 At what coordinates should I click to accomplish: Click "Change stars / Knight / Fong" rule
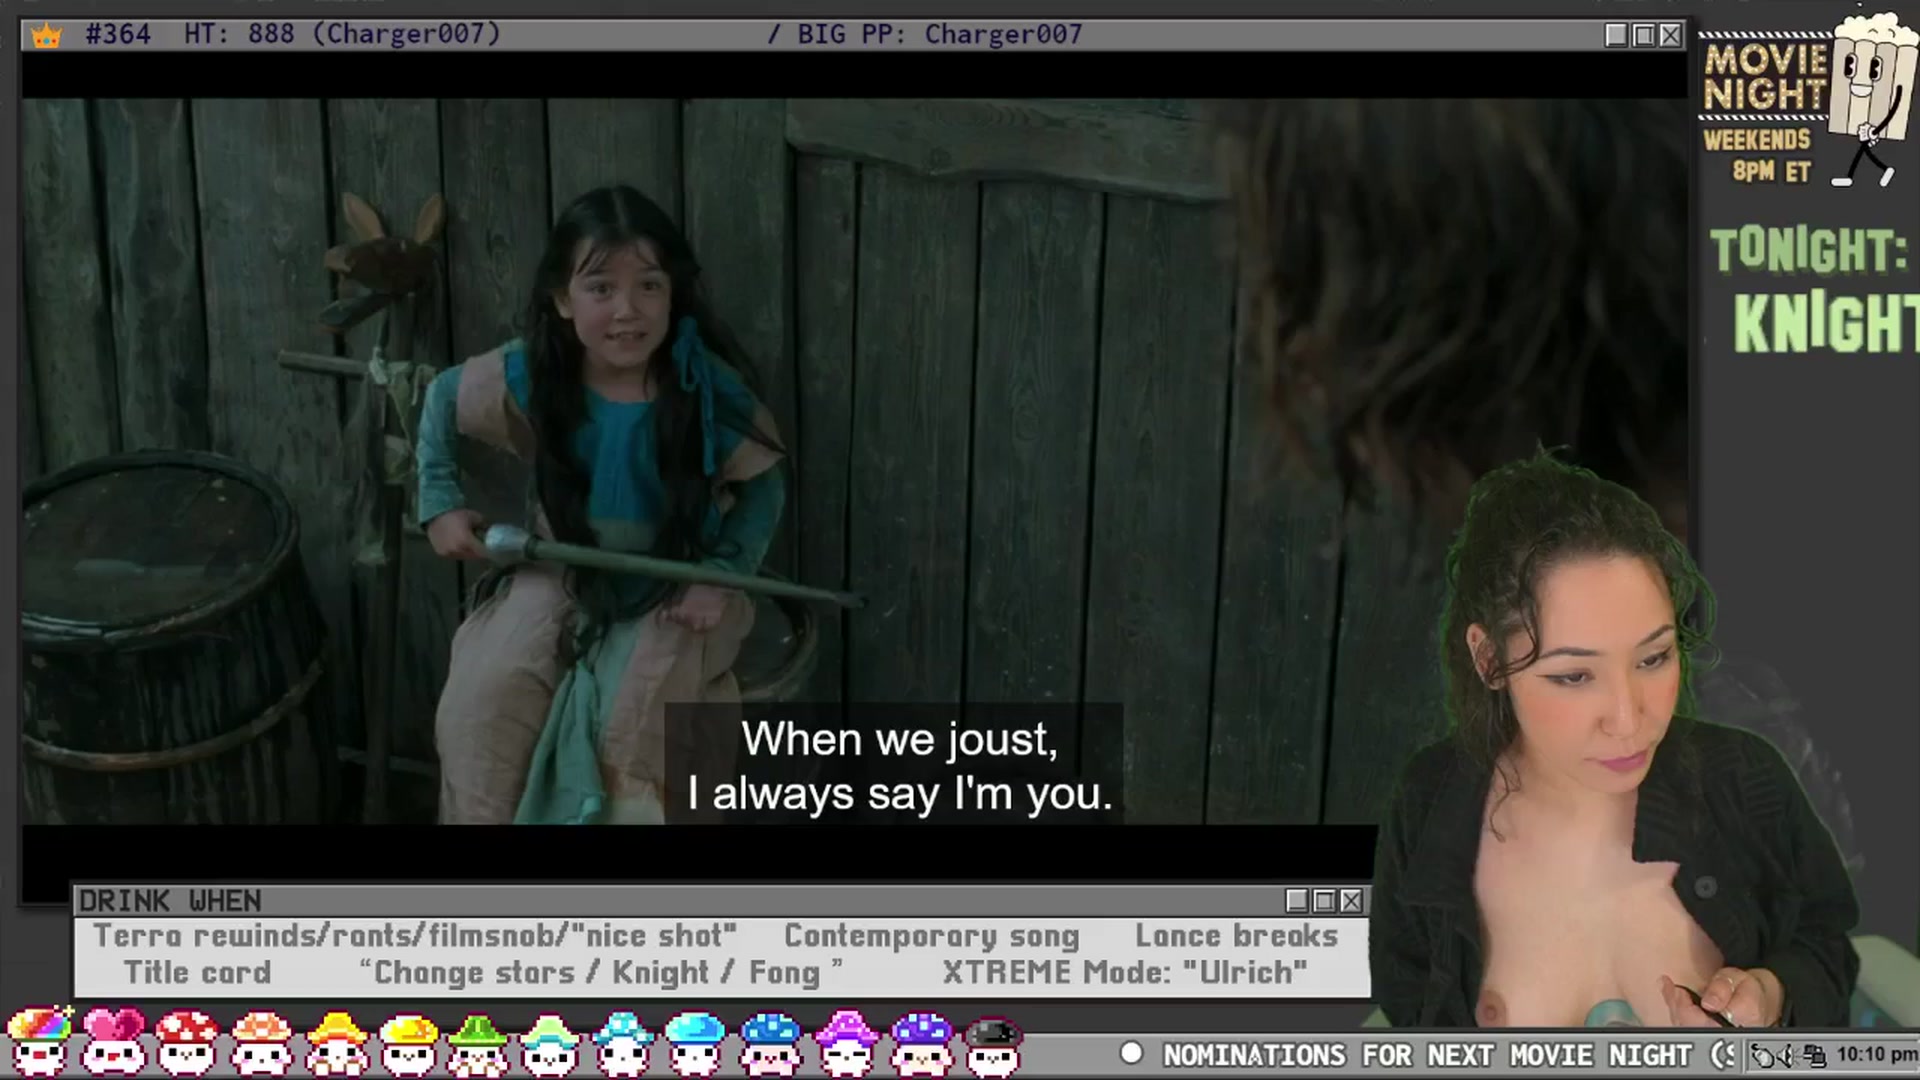click(x=600, y=972)
